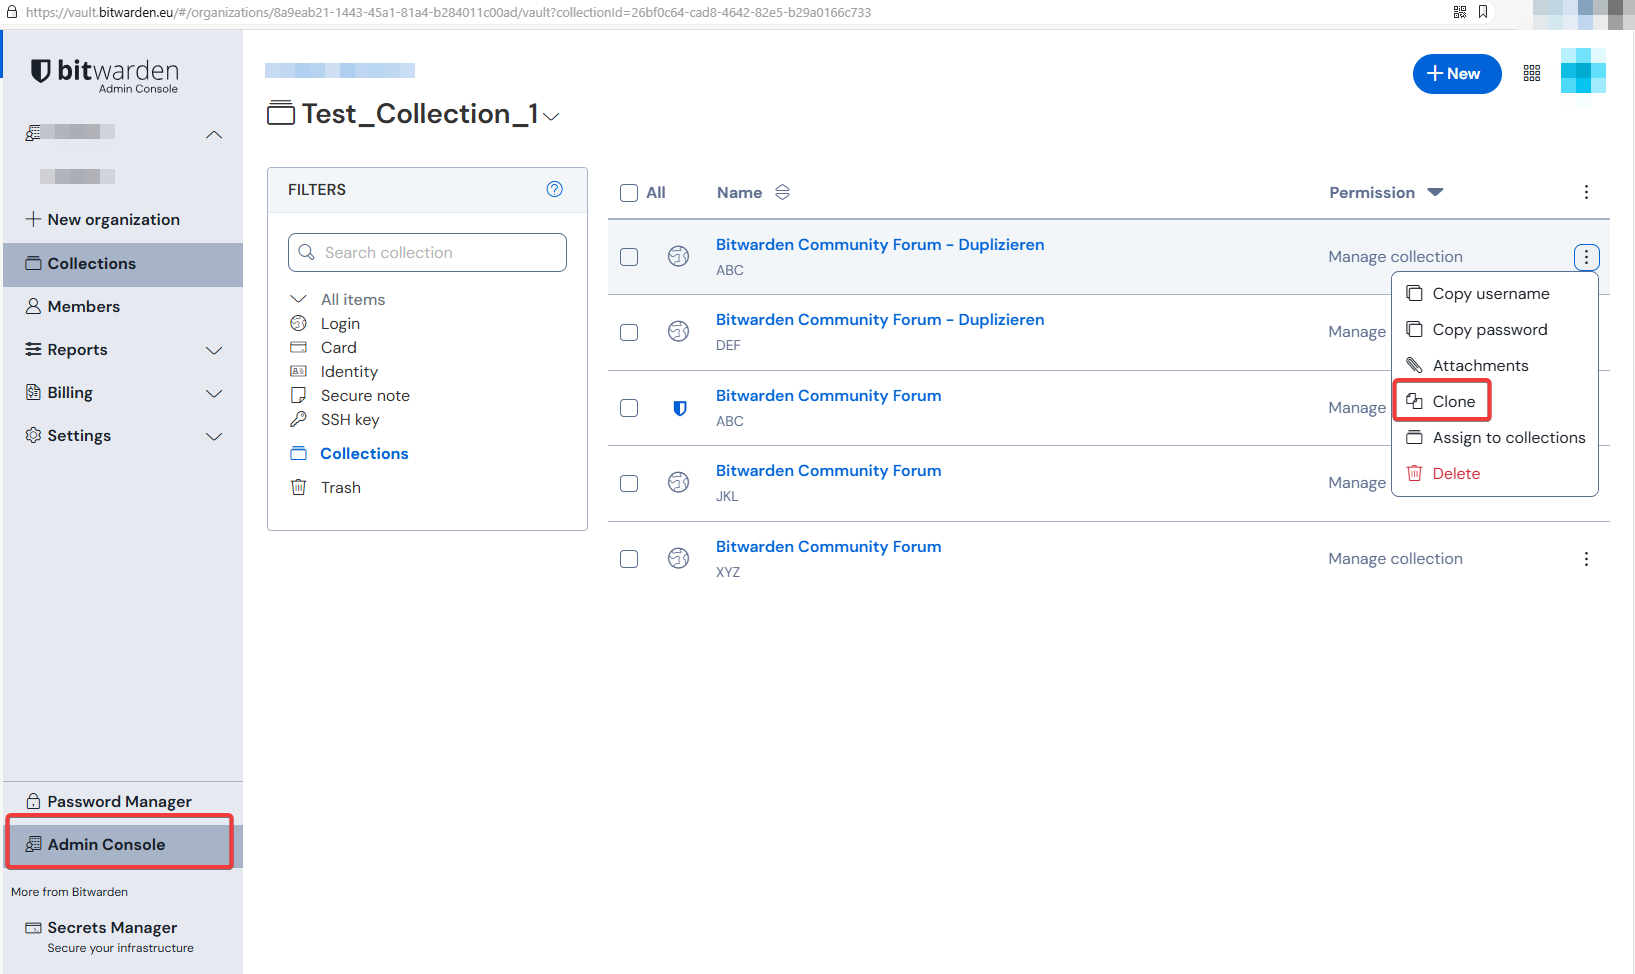Click in the Search collection field
1635x974 pixels.
[427, 252]
